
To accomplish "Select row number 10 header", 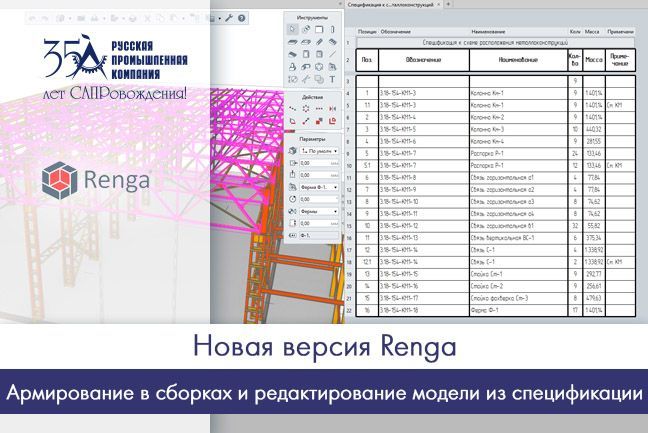I will click(349, 166).
